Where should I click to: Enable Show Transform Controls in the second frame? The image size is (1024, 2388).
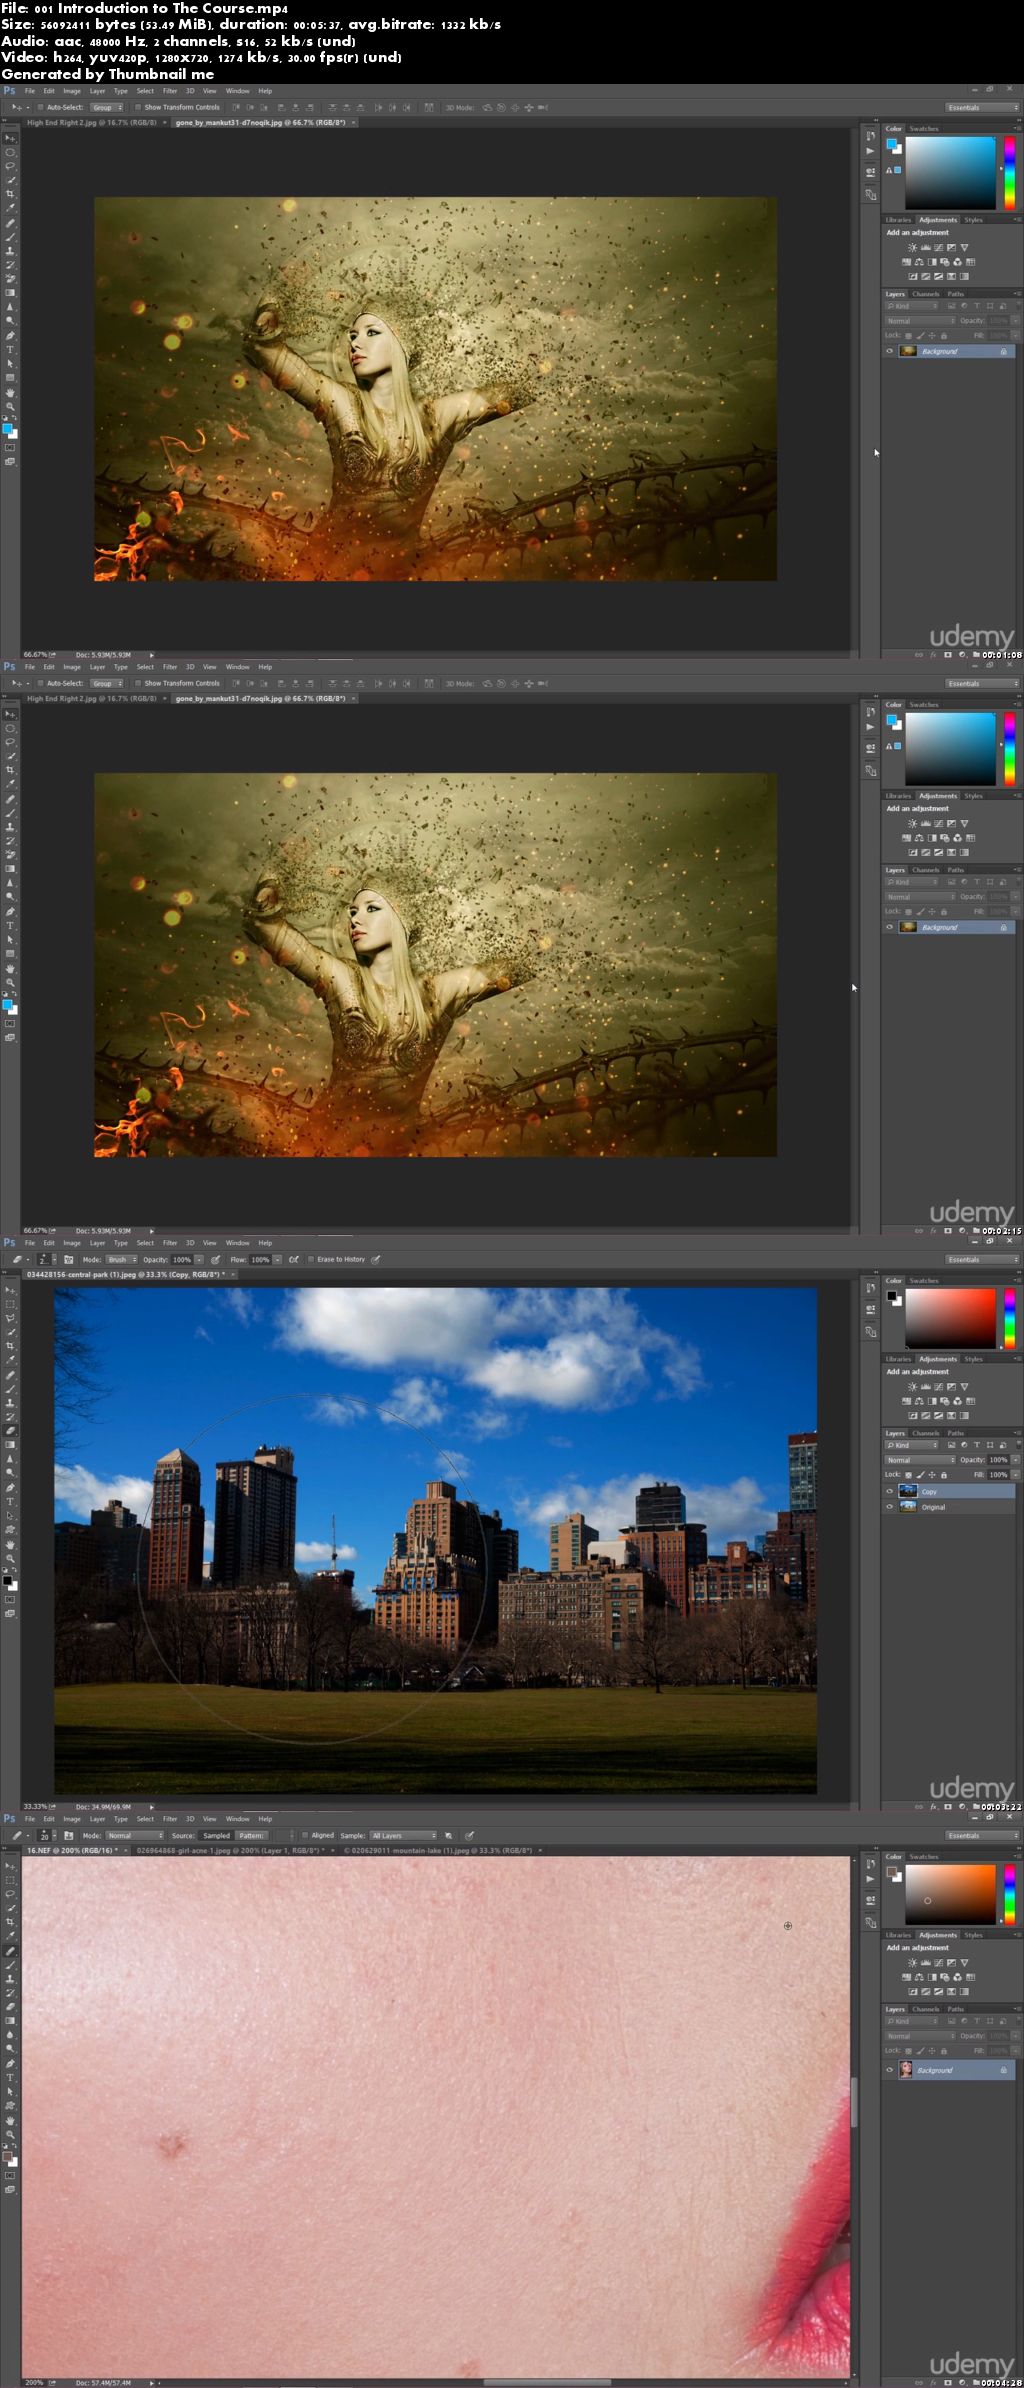click(138, 683)
